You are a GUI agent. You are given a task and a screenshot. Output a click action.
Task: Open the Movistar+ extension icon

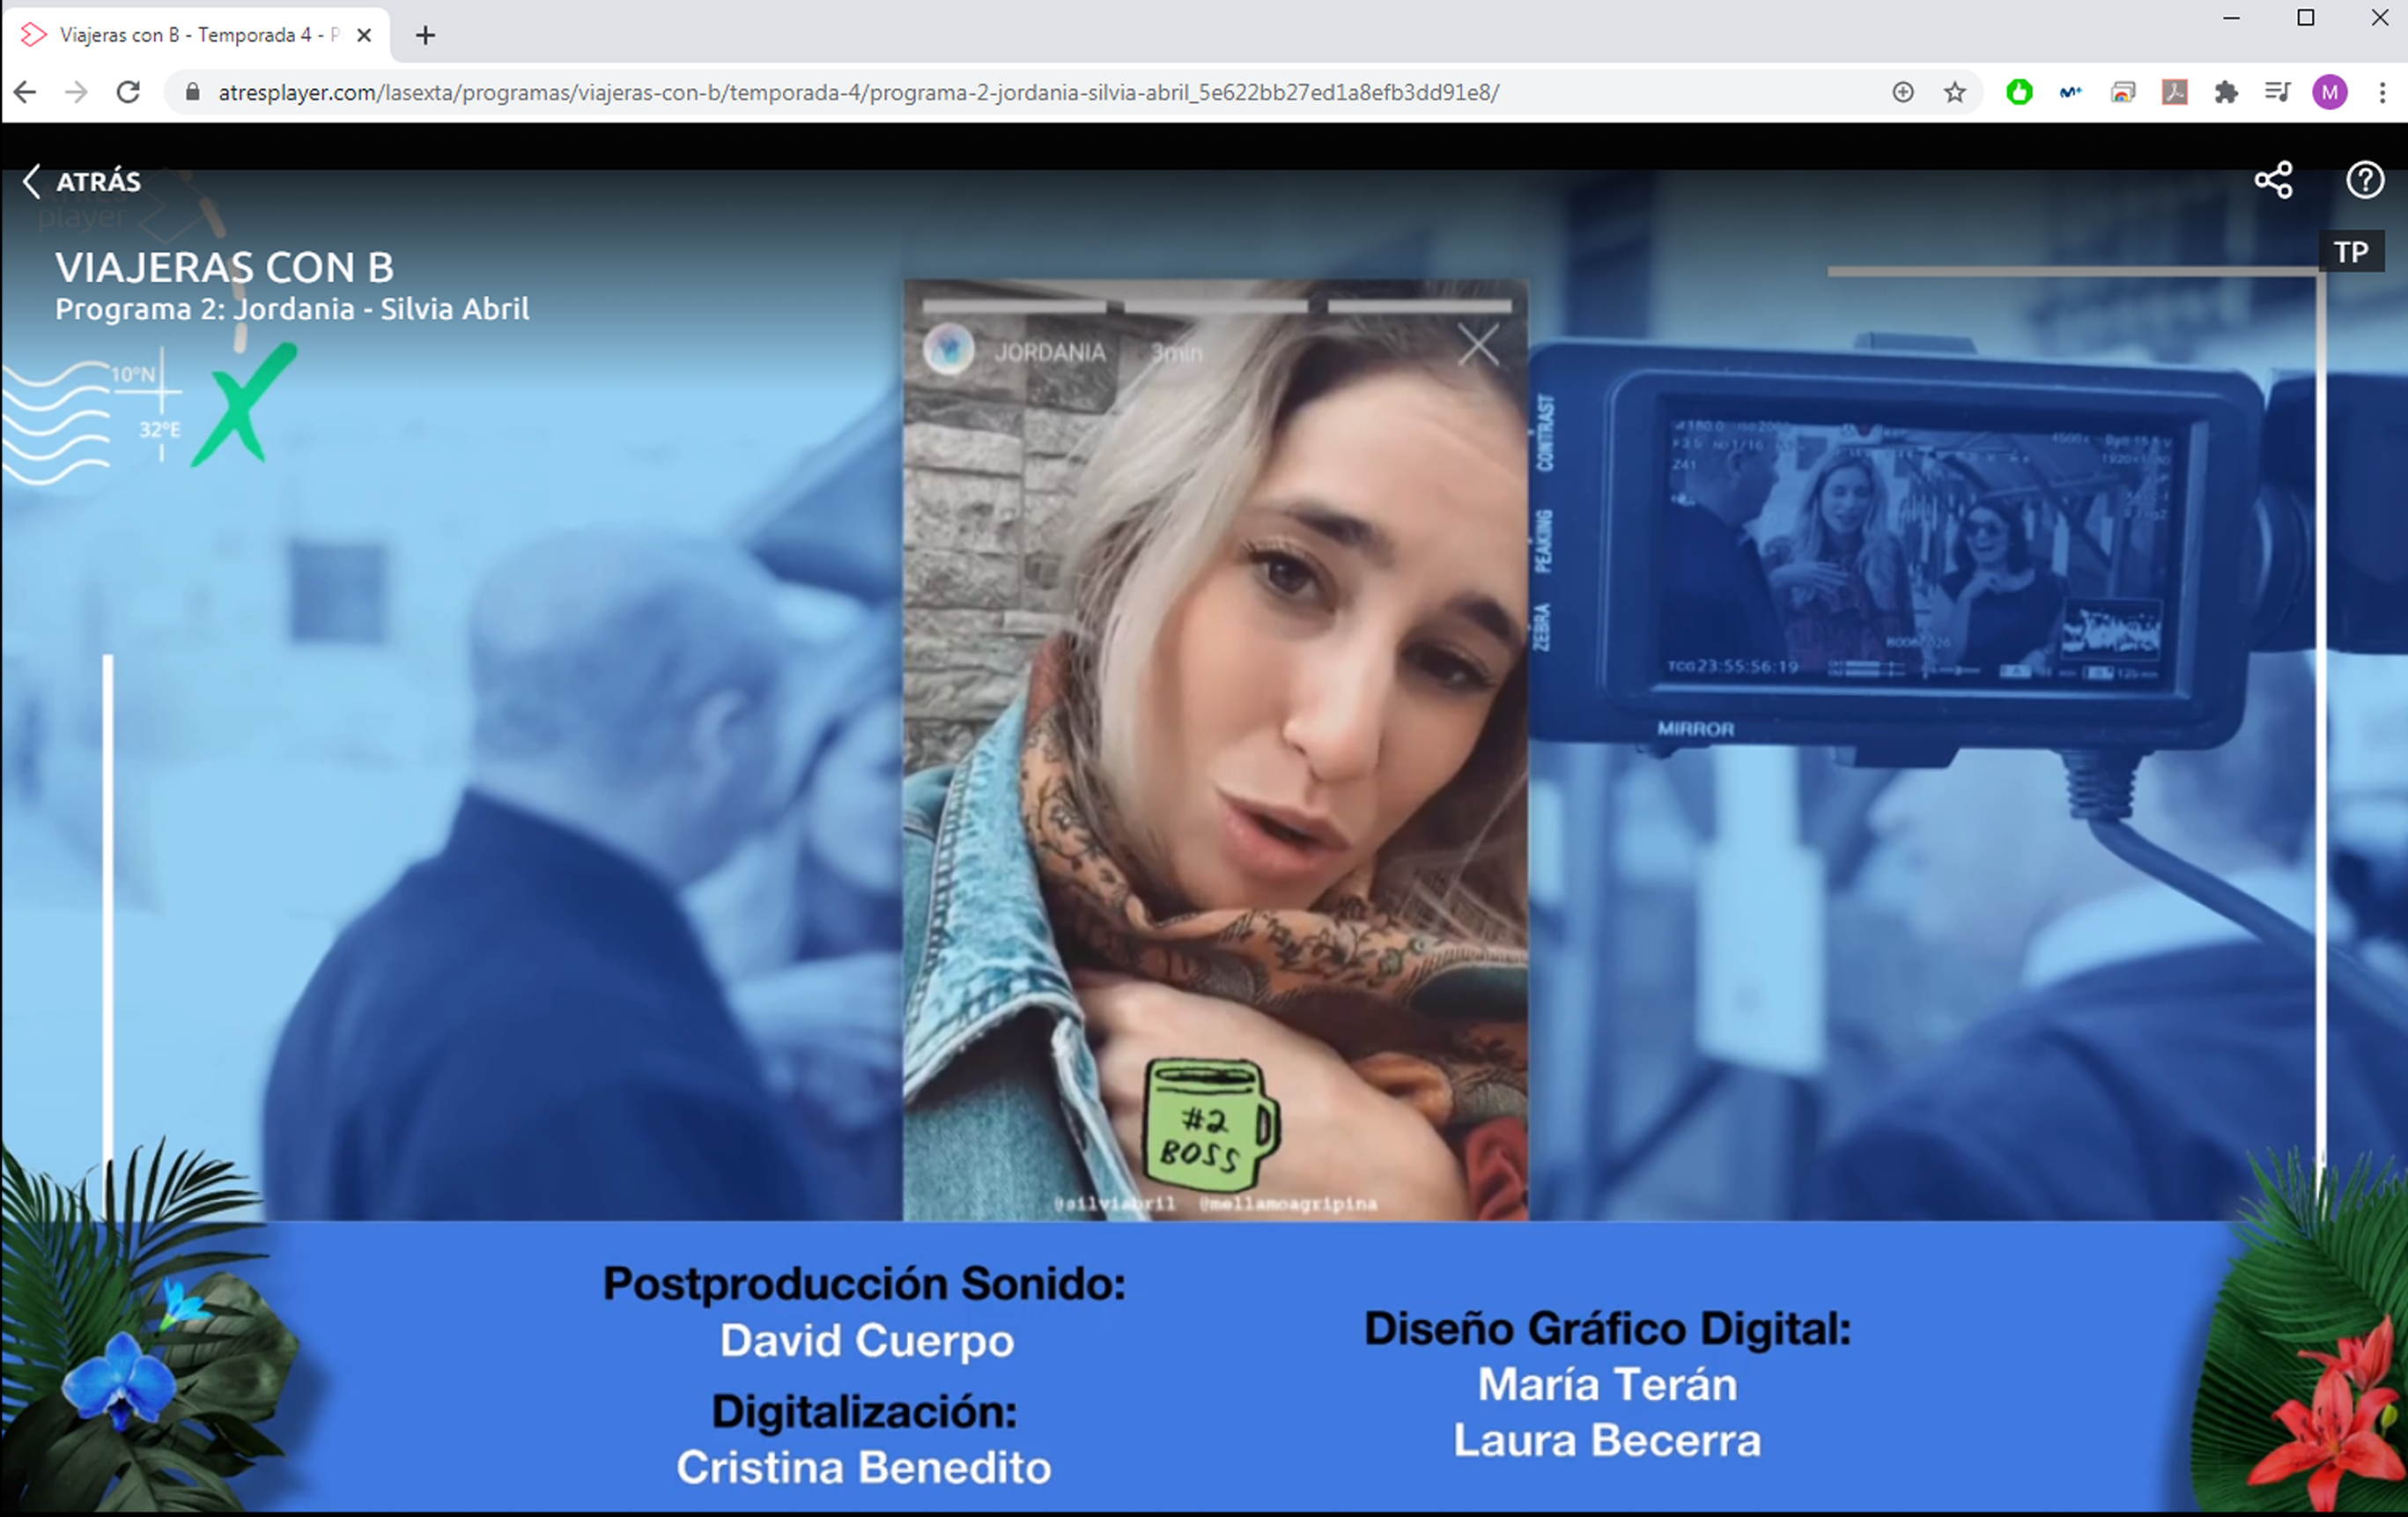click(2070, 93)
